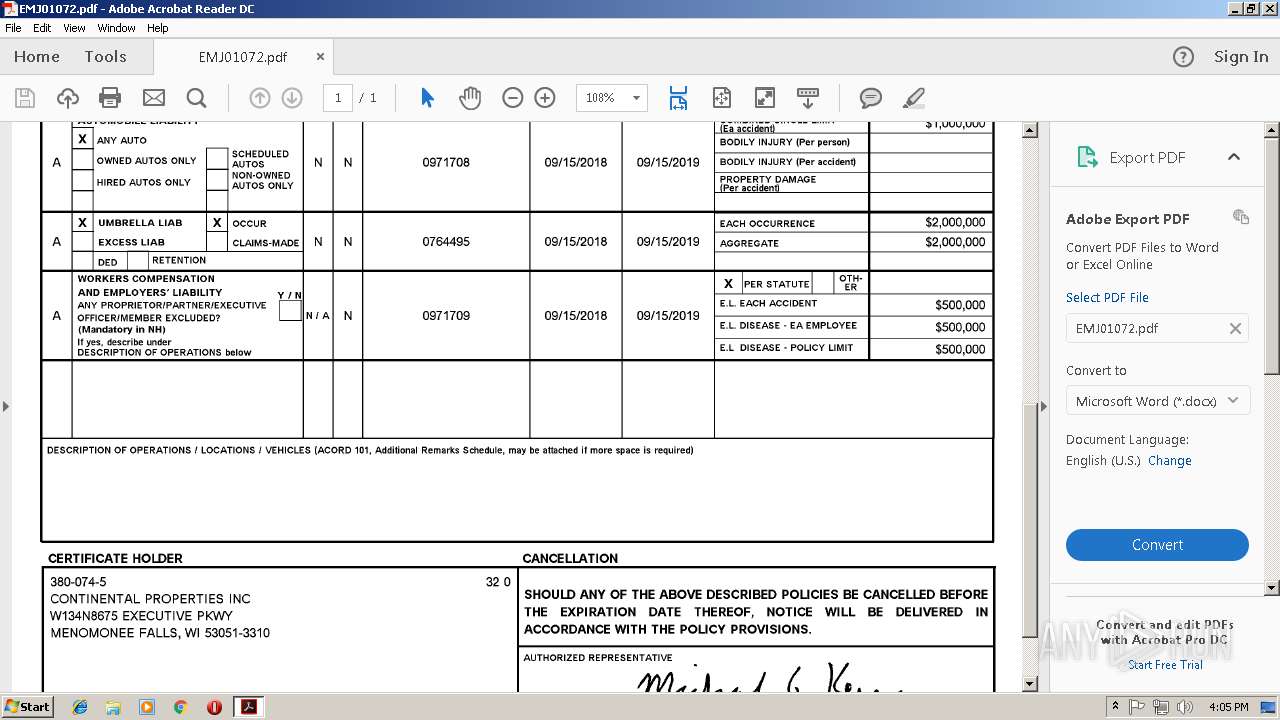Click the Save file icon

coord(25,98)
